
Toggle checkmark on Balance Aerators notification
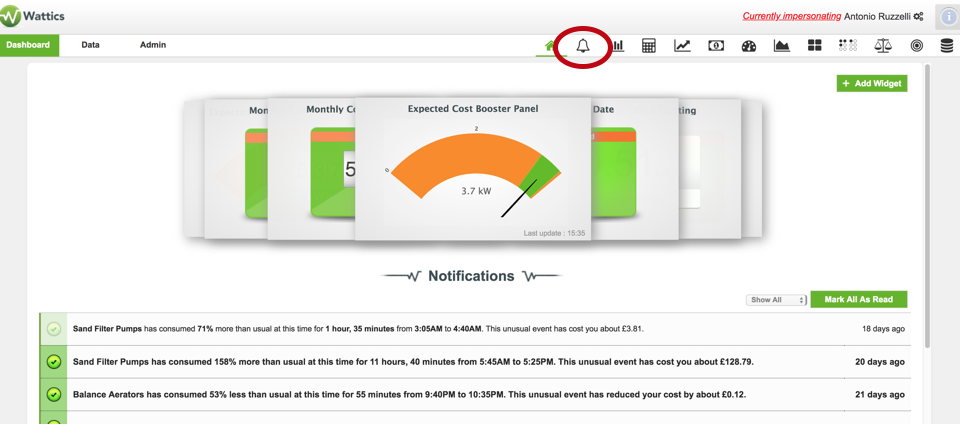coord(54,394)
